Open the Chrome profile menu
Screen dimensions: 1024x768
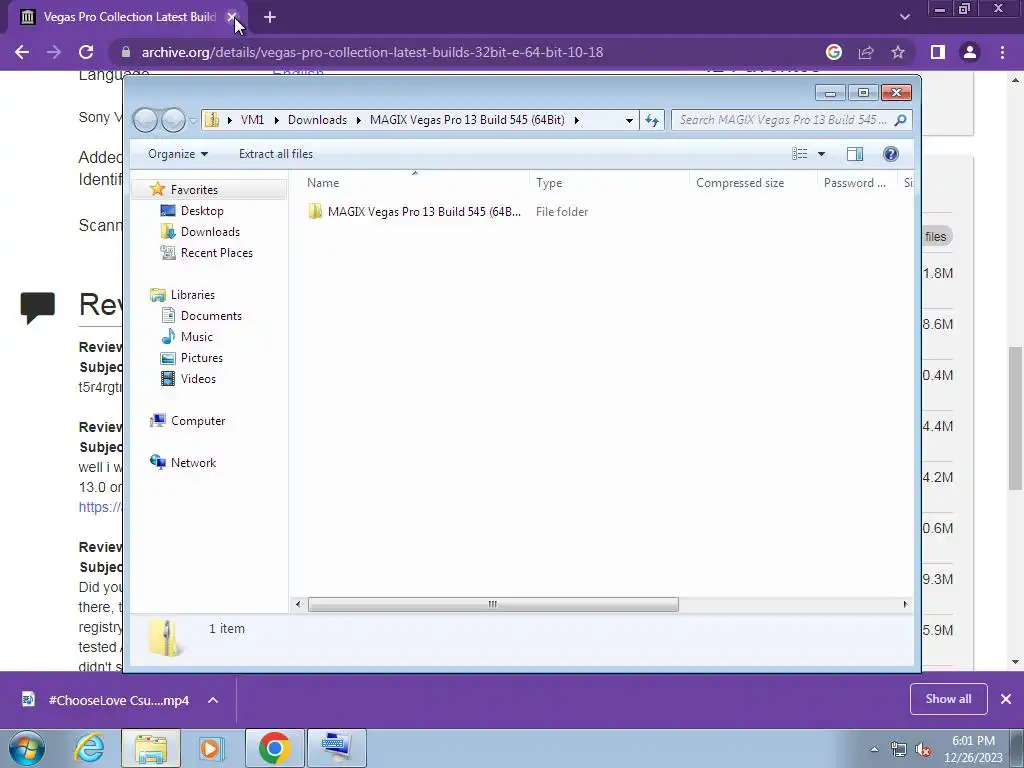[x=970, y=52]
